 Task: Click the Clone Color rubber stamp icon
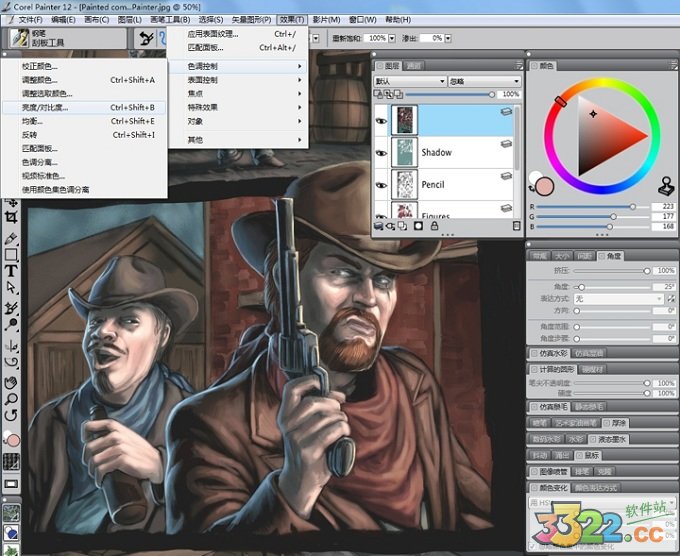(666, 186)
